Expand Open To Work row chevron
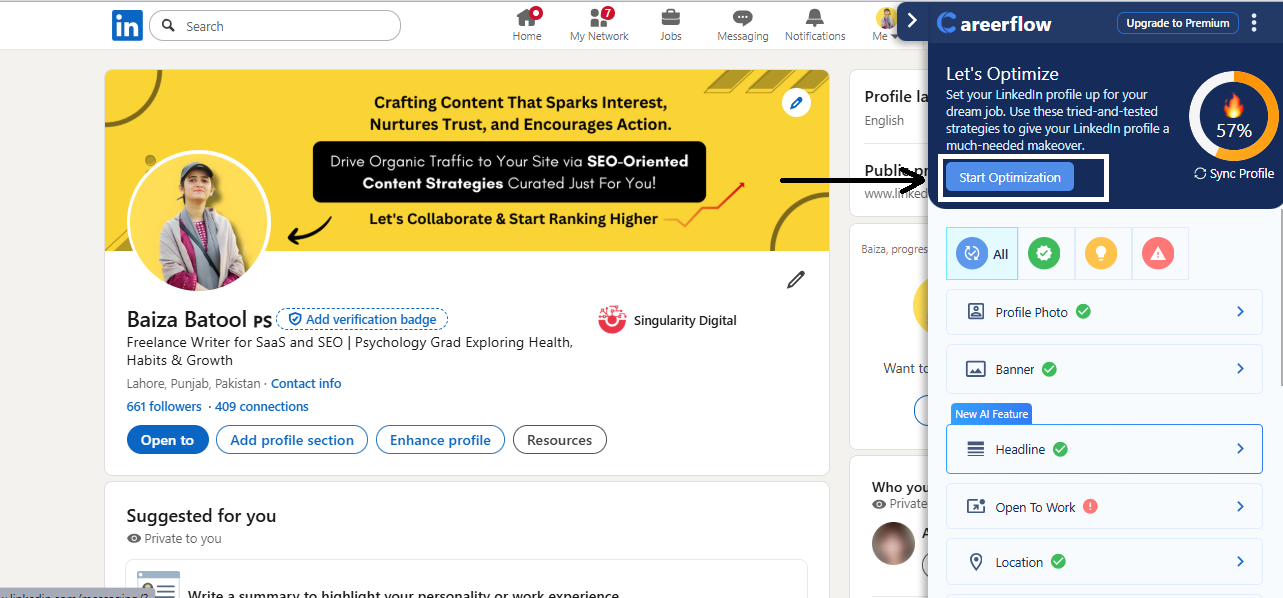 (1240, 507)
